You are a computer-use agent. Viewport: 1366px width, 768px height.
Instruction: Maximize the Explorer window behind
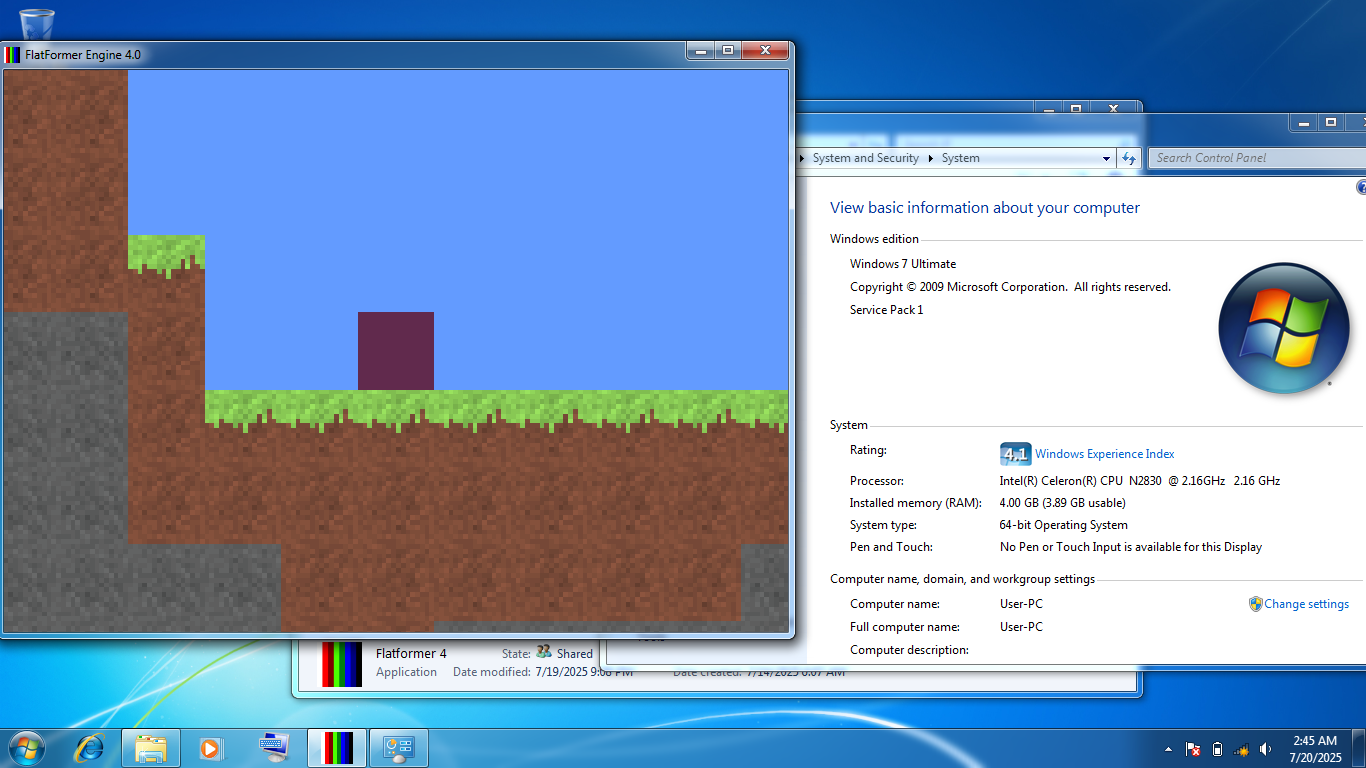pos(1075,107)
